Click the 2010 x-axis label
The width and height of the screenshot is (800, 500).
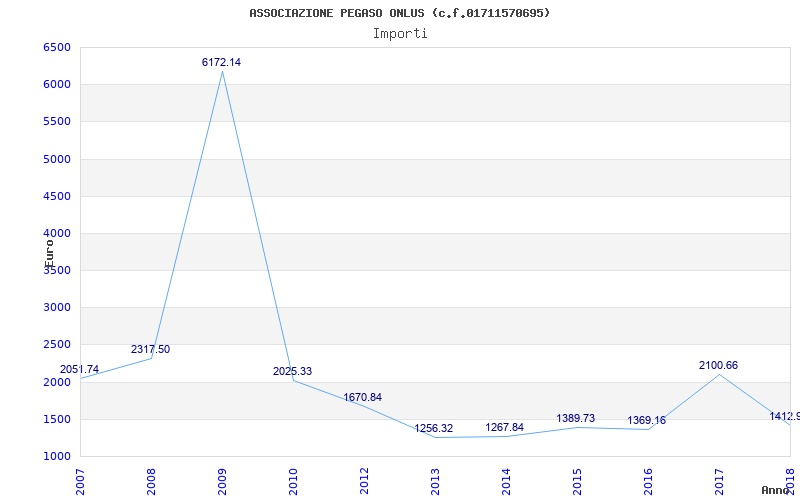[293, 482]
